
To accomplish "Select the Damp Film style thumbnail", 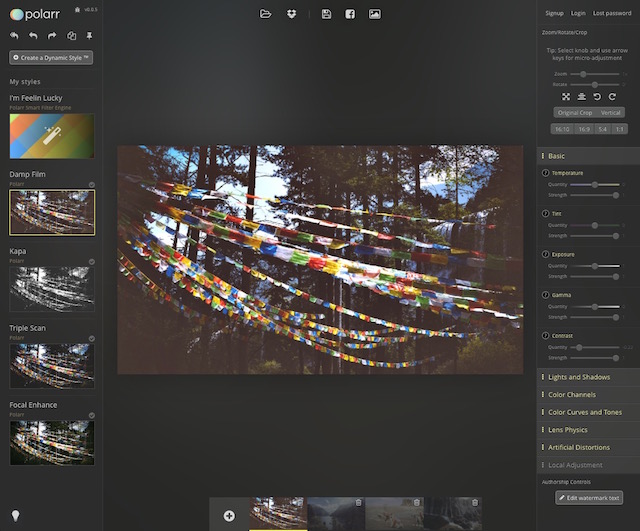I will (x=52, y=213).
